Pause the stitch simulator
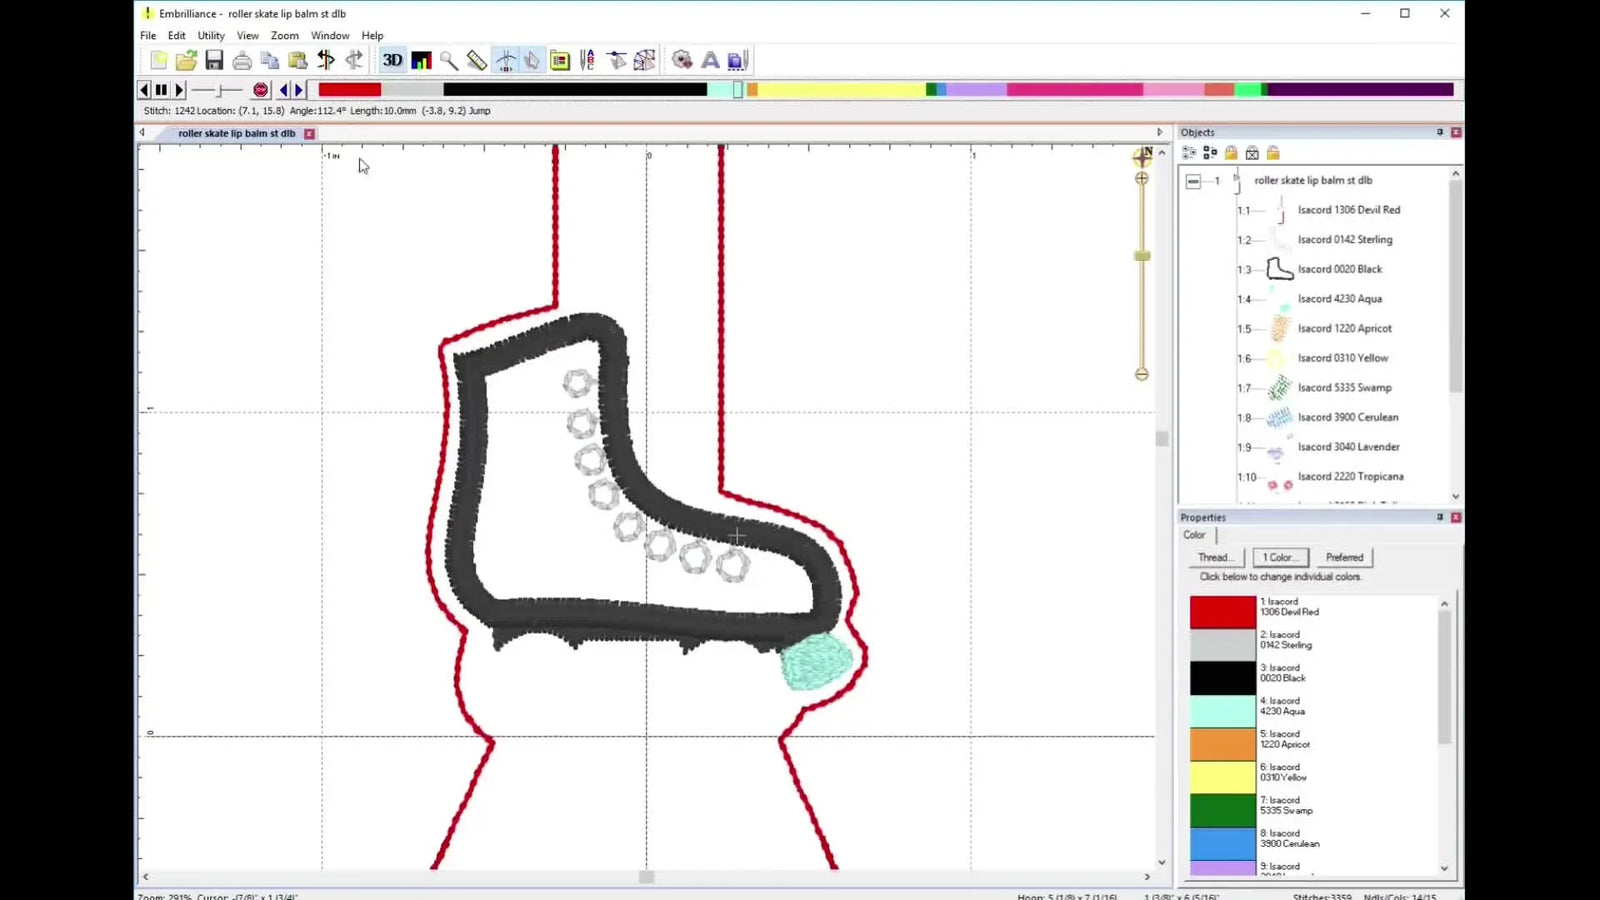Screen dimensions: 1600x900 (x=161, y=90)
